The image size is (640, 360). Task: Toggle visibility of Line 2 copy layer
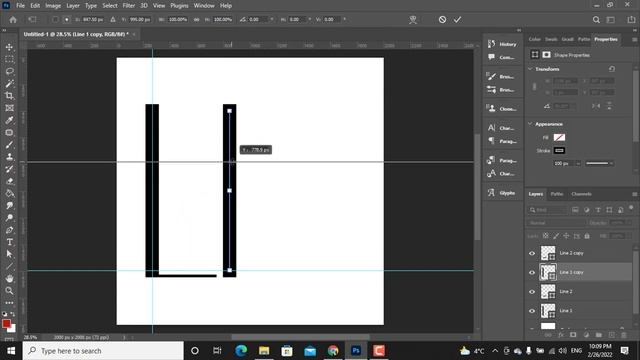pos(532,253)
